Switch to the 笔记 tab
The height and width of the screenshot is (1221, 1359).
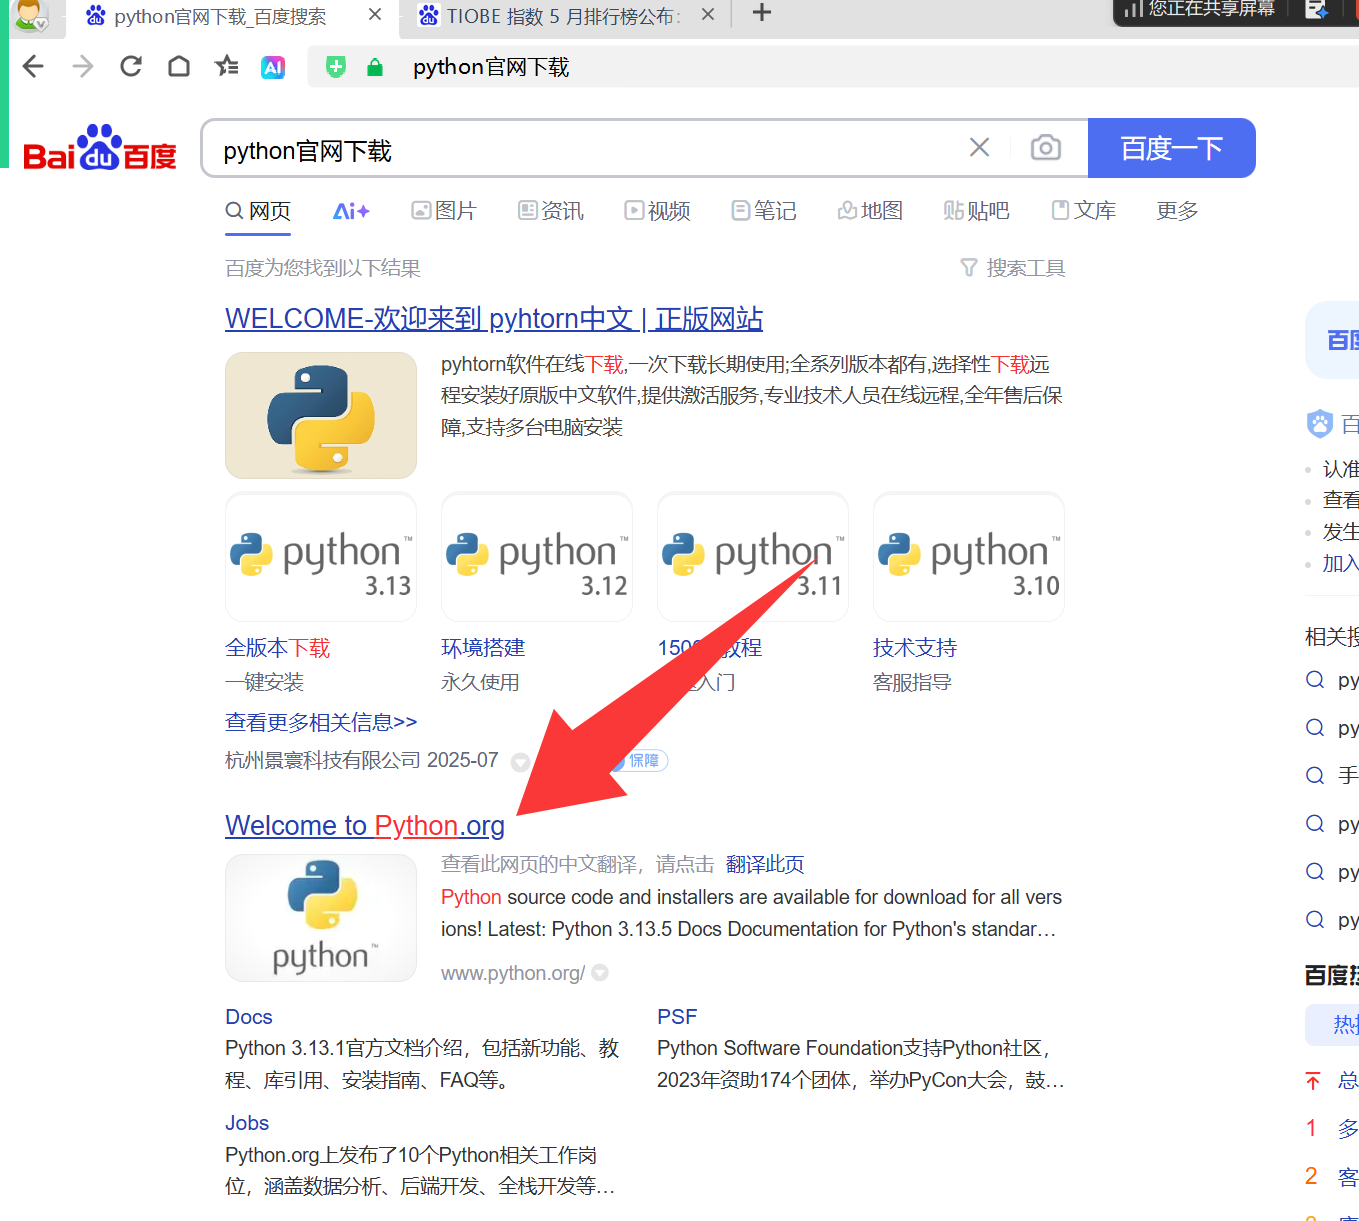pyautogui.click(x=764, y=211)
